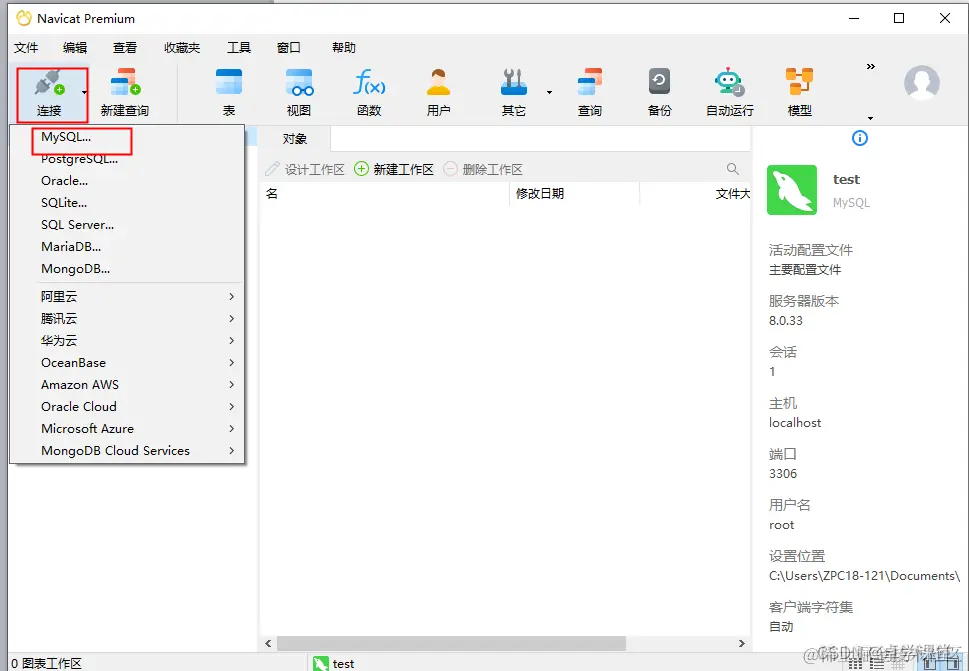
Task: Click 设计工作区 button
Action: coord(305,169)
